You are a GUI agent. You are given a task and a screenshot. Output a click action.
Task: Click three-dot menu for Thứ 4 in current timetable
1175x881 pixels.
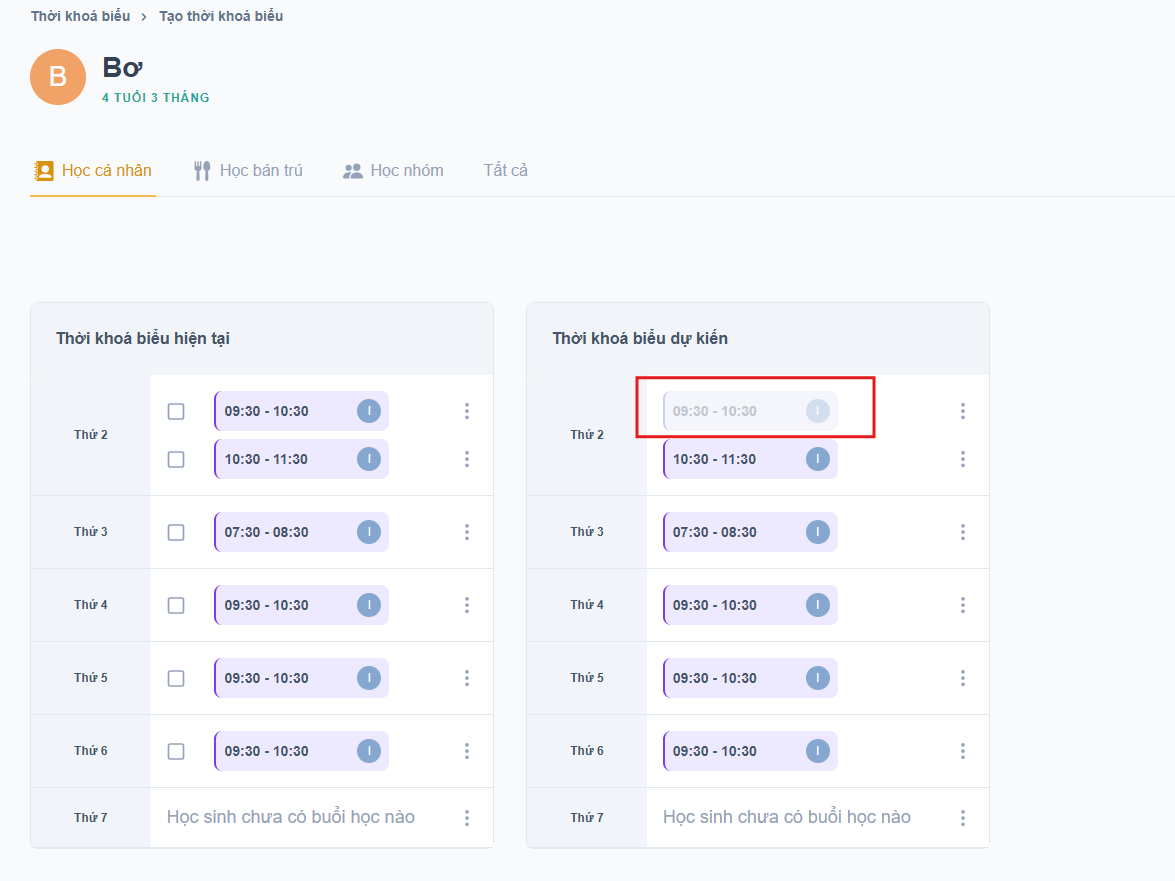467,605
